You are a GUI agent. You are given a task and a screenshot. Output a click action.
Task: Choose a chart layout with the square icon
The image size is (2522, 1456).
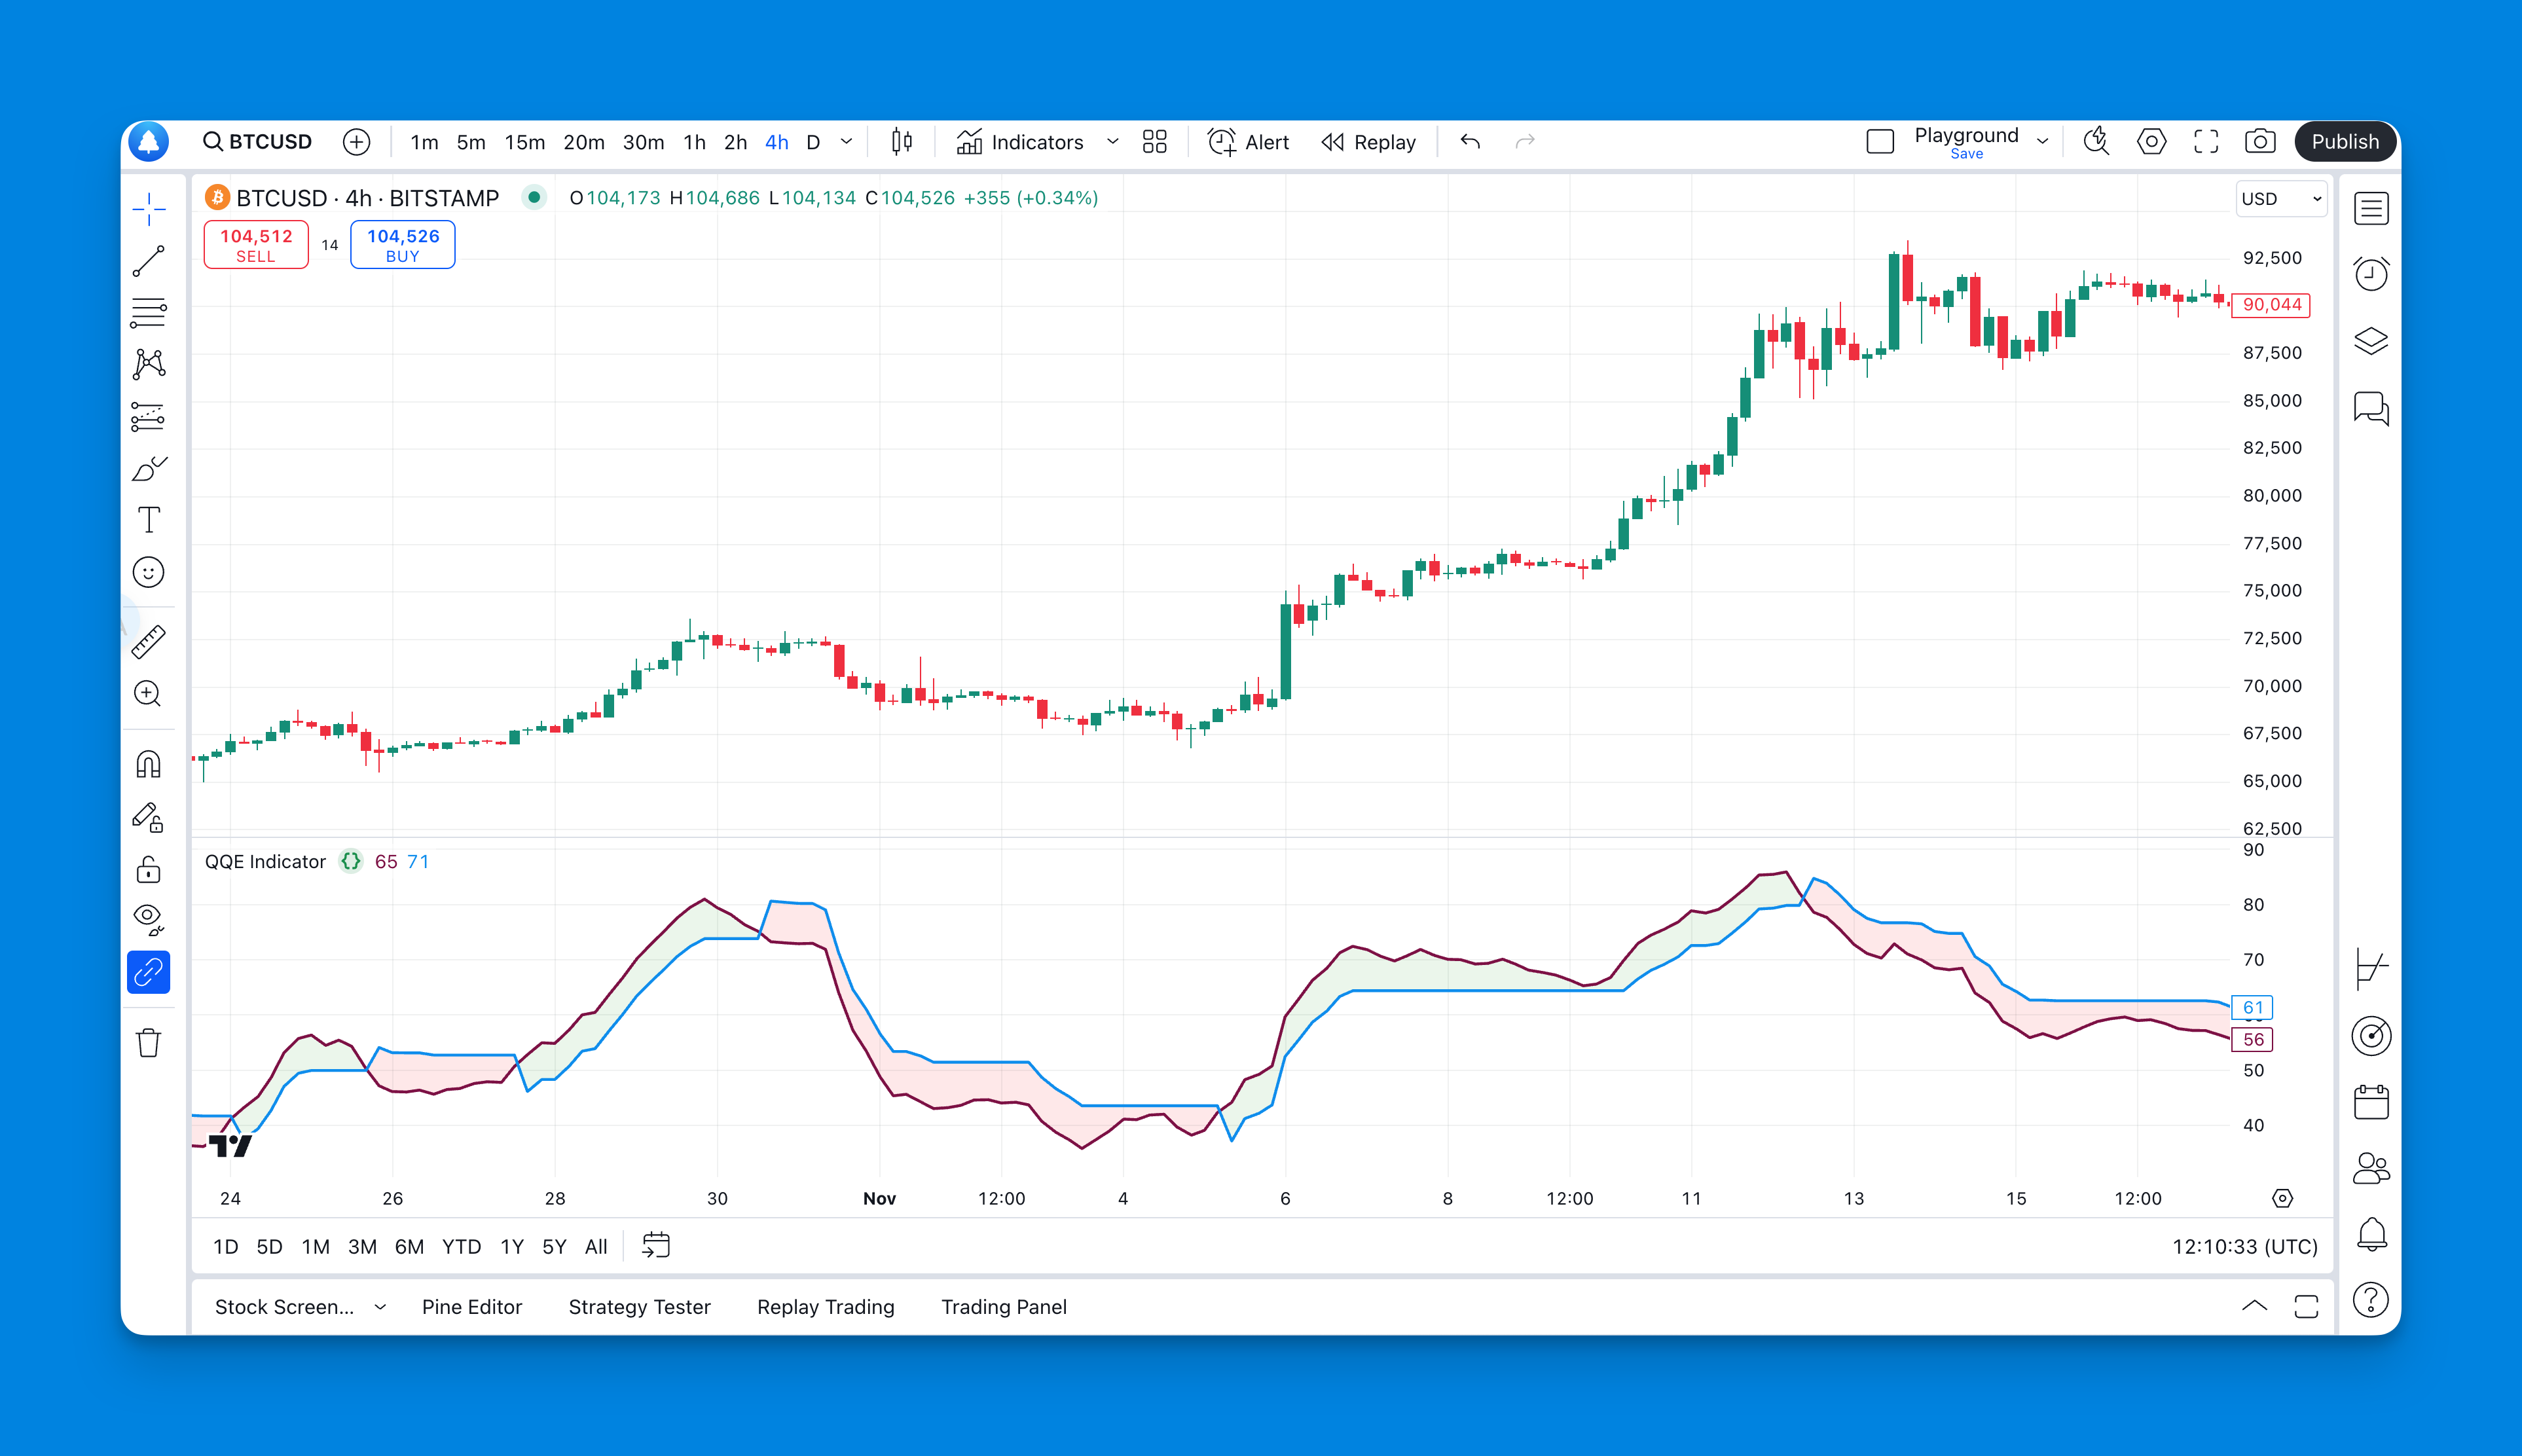(1880, 142)
